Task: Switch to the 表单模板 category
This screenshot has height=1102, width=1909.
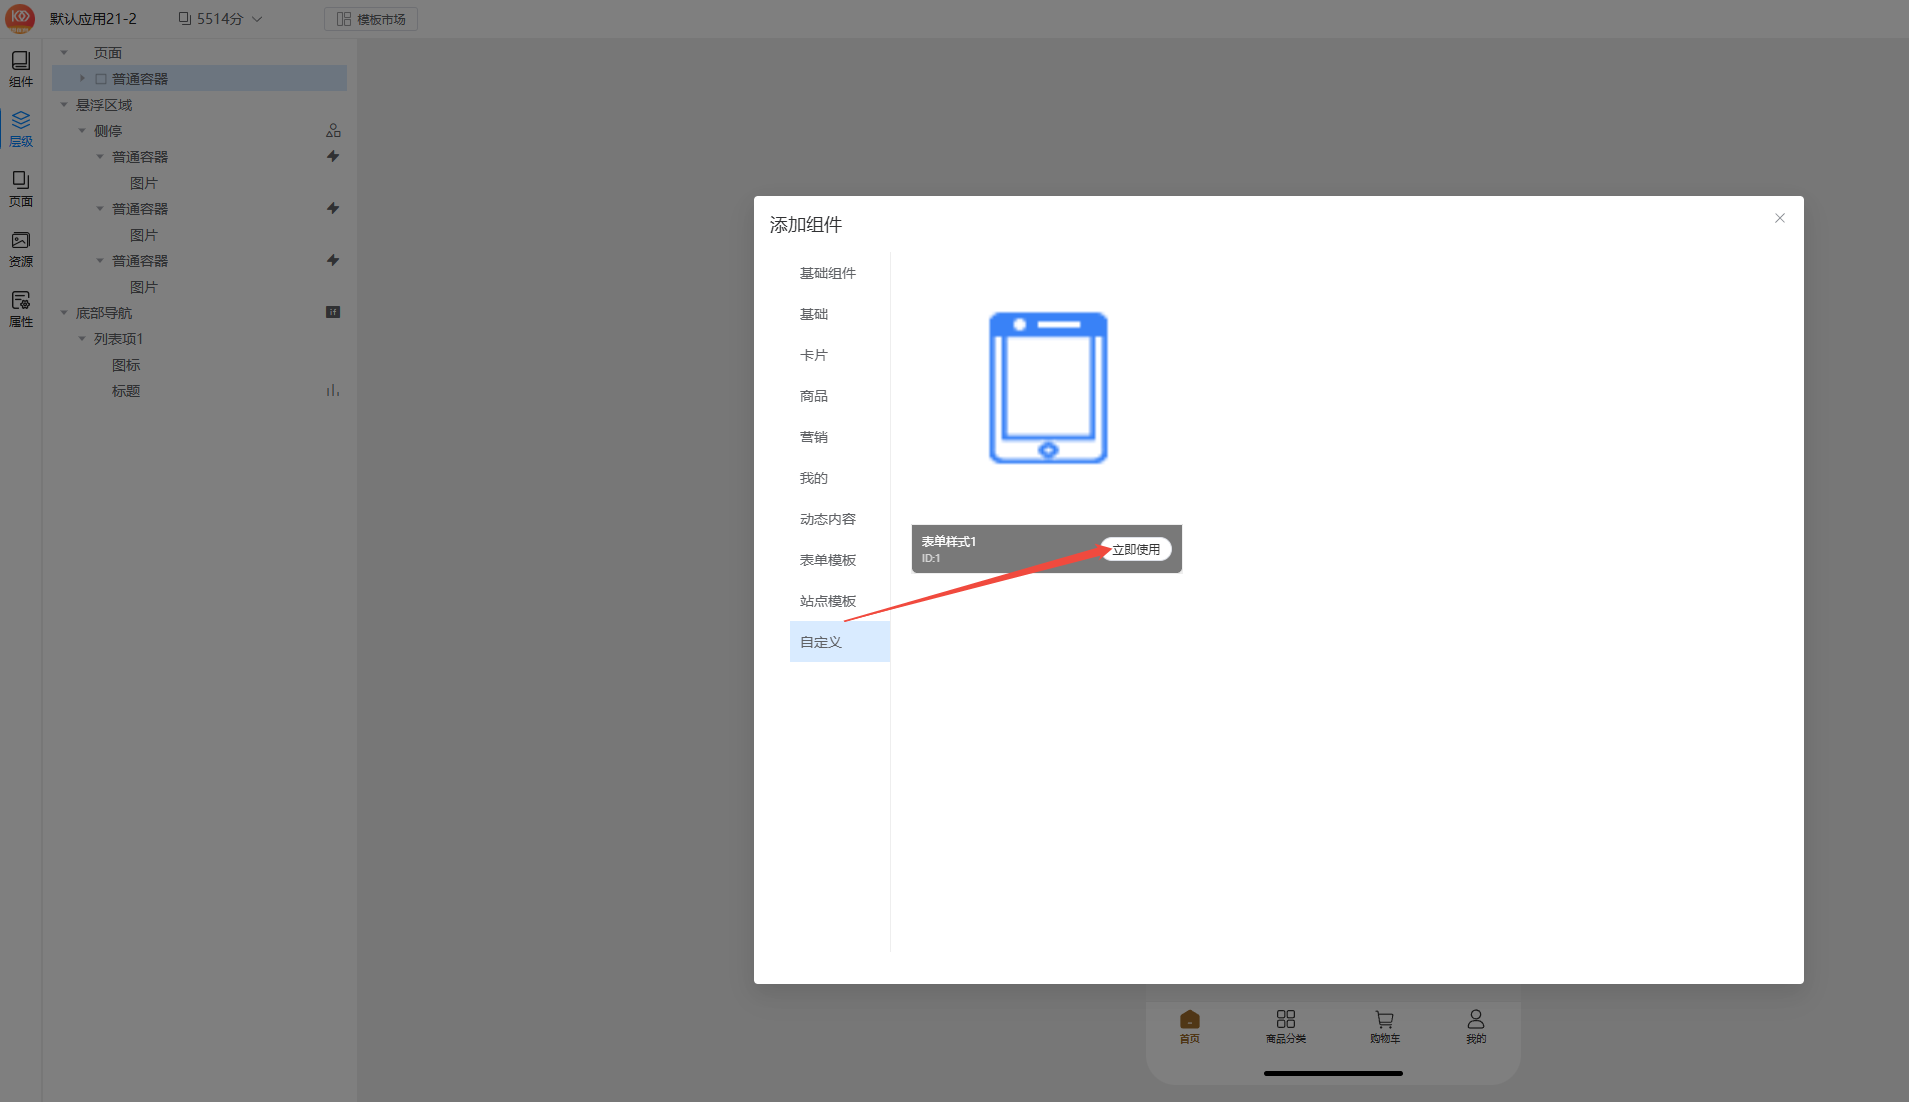Action: click(x=827, y=560)
